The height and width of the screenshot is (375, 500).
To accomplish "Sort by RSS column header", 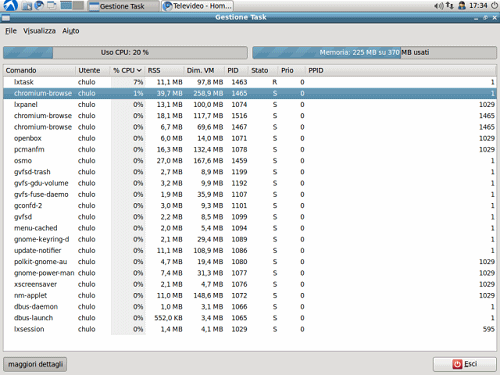I will tap(164, 70).
